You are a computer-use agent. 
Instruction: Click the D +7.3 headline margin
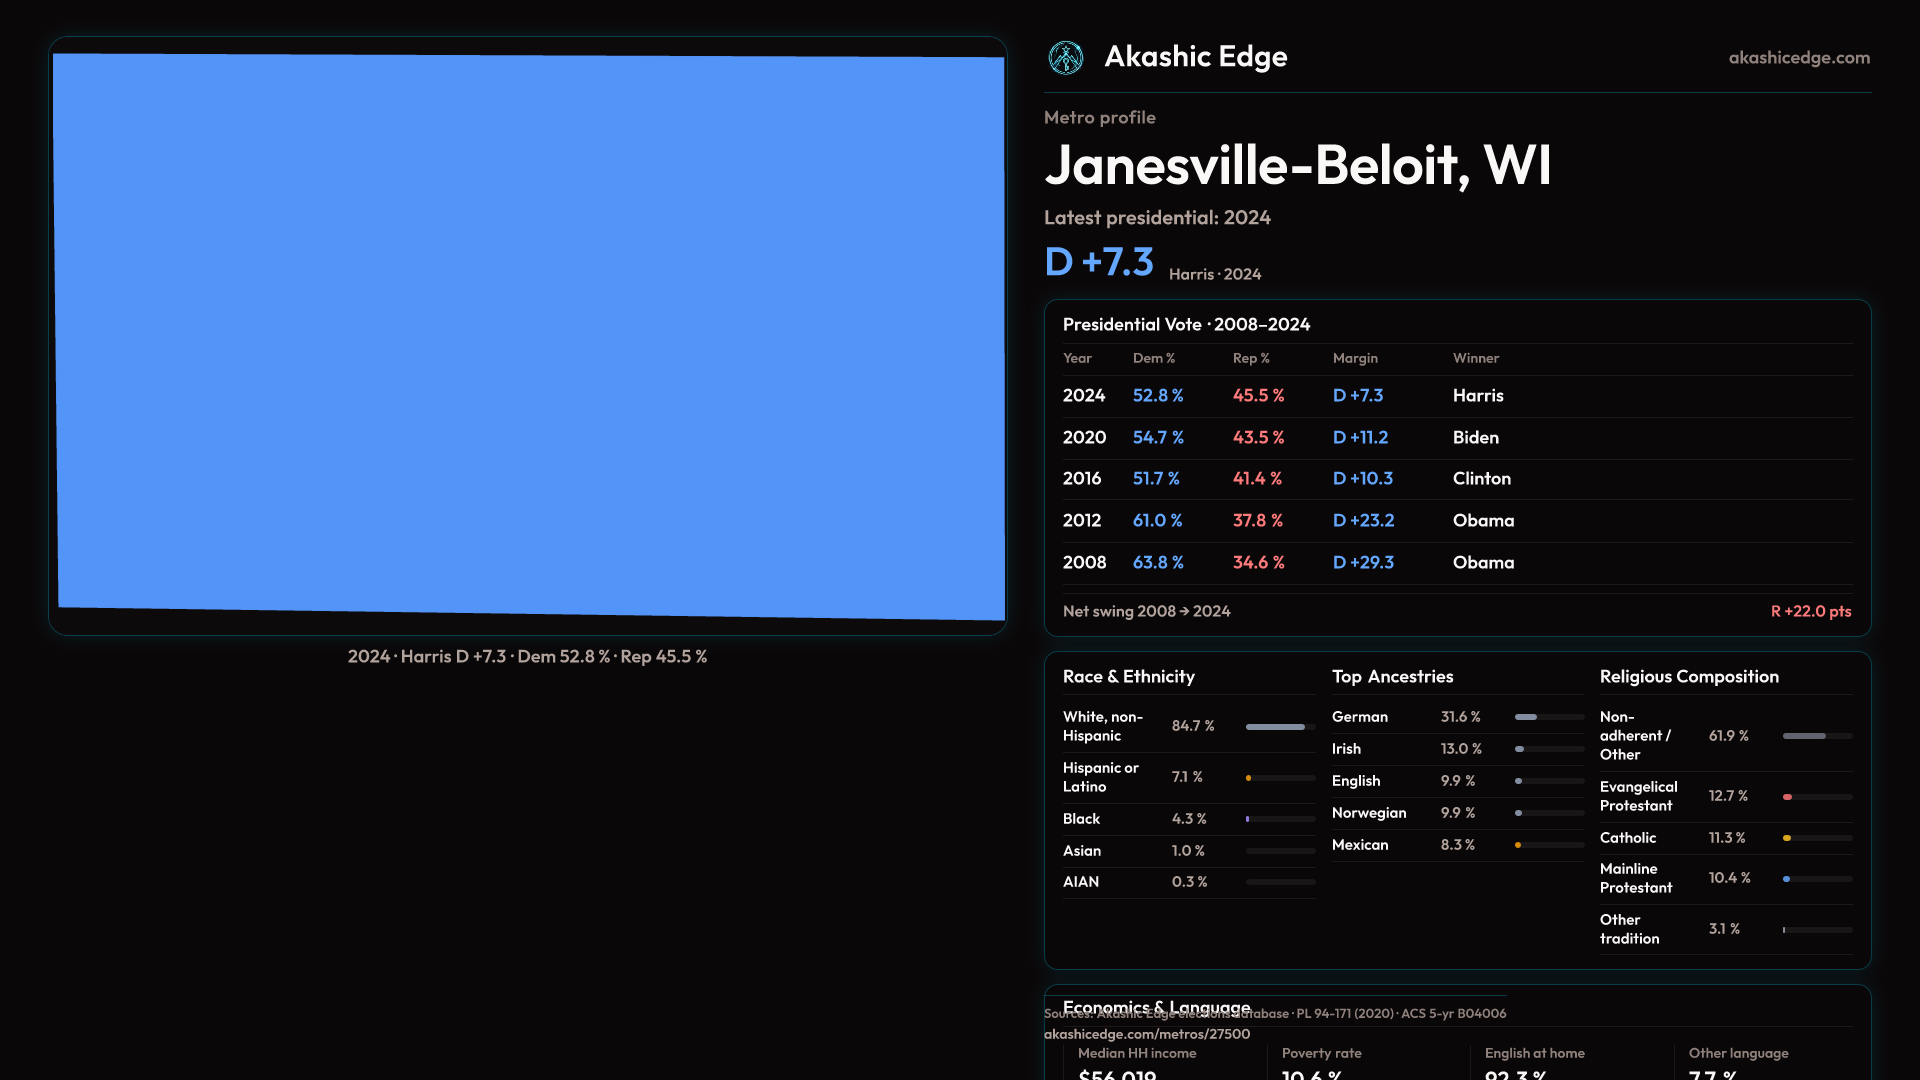[1098, 262]
